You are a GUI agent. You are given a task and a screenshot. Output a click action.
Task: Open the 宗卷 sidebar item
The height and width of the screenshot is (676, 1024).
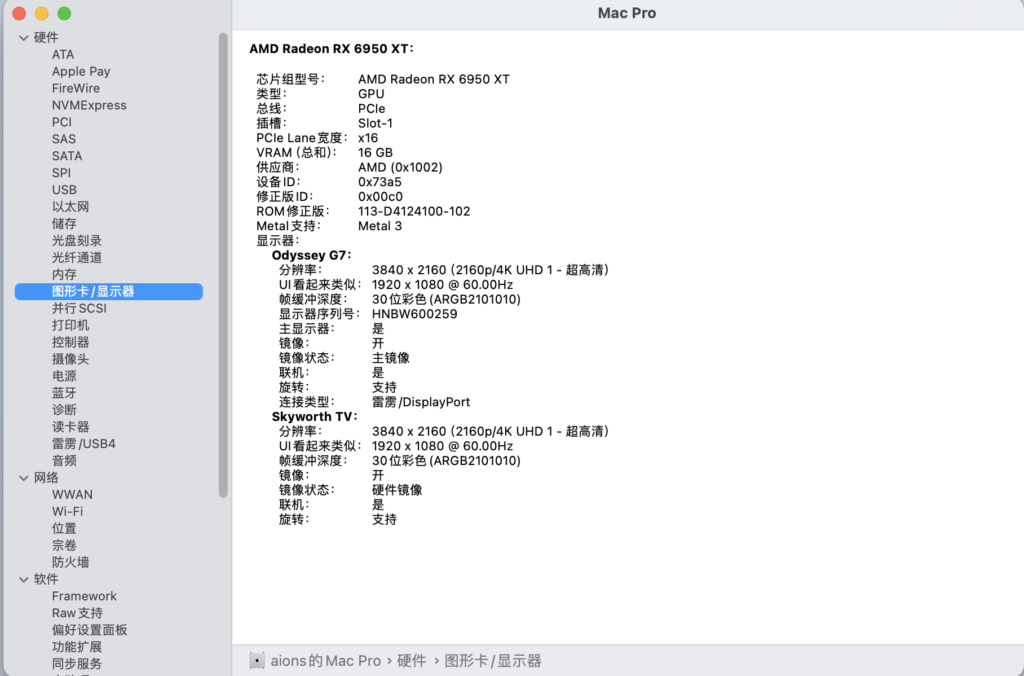coord(65,546)
